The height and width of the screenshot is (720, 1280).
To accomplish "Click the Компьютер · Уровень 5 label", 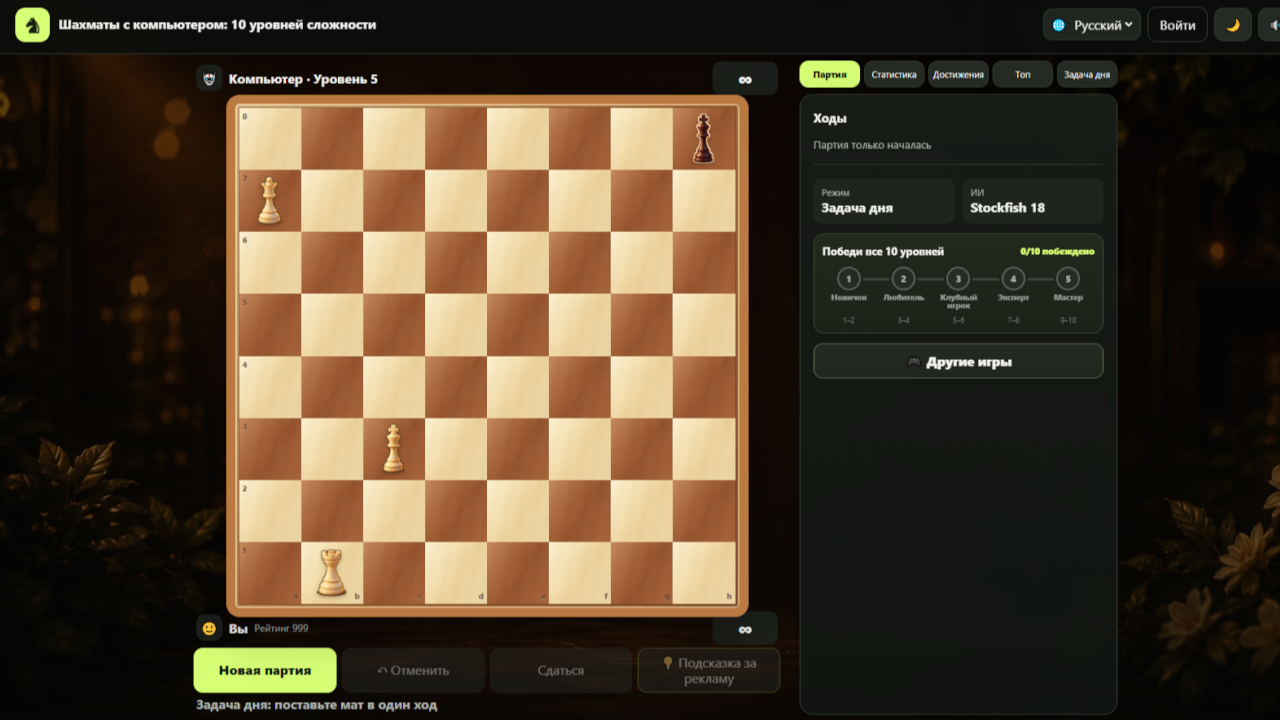I will (303, 79).
